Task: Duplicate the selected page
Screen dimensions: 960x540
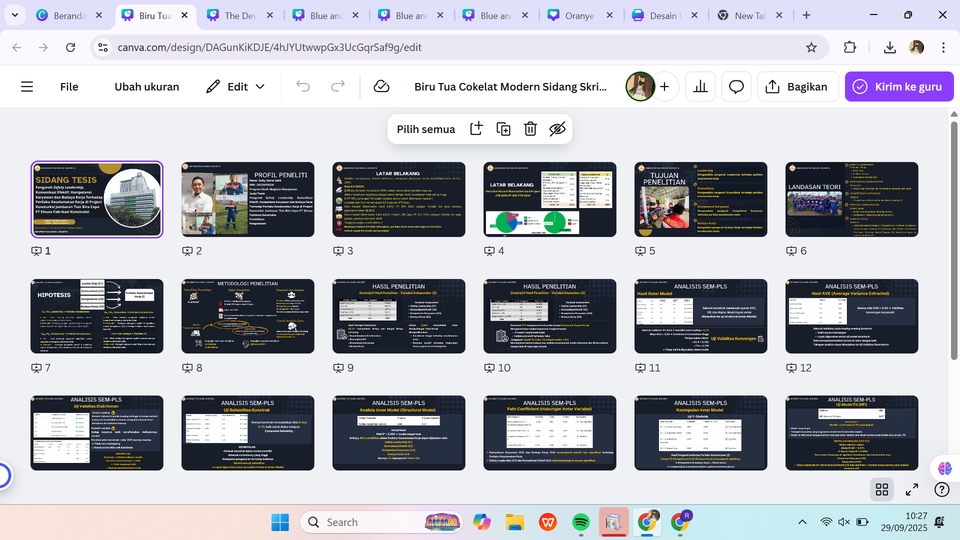Action: 503,129
